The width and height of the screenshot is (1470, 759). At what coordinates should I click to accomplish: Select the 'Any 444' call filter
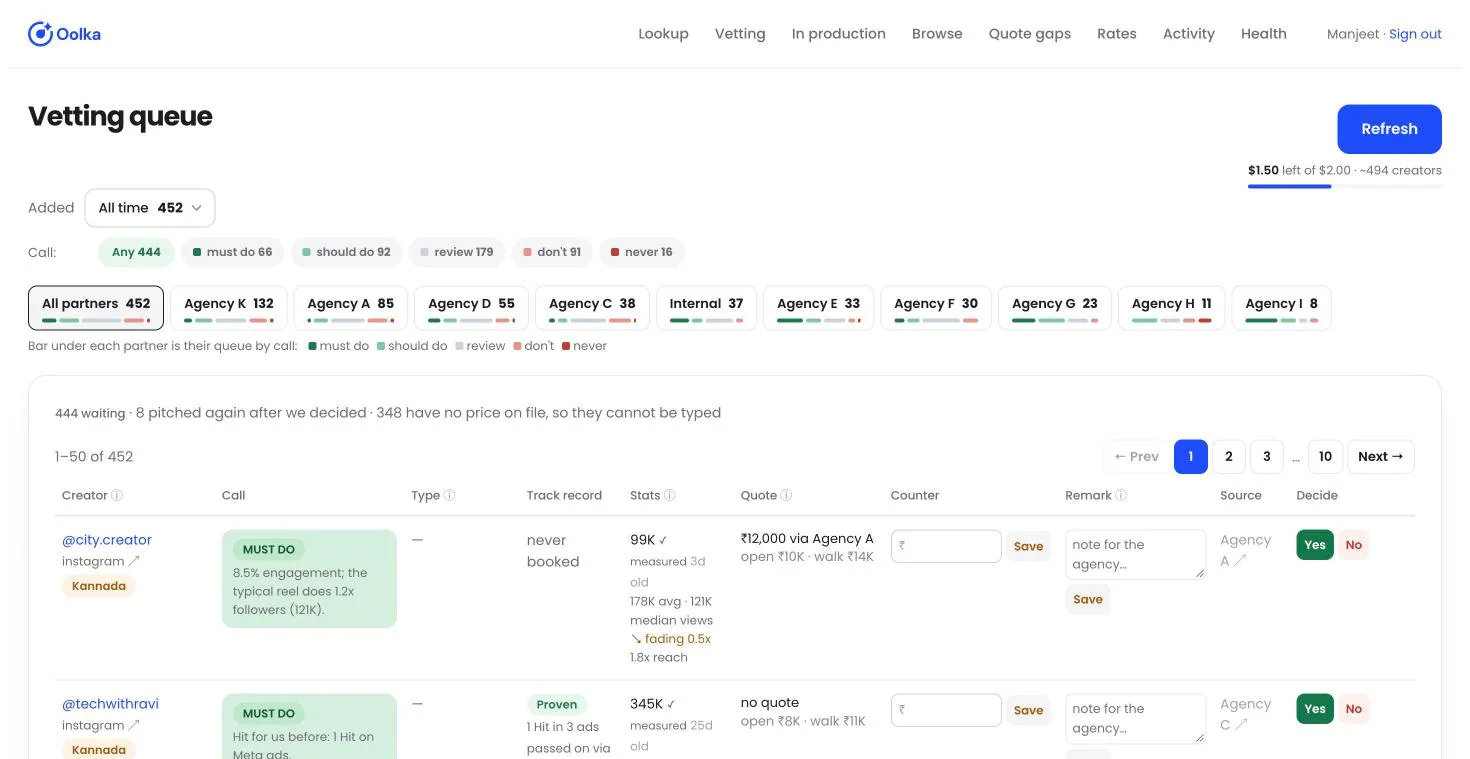(x=136, y=252)
